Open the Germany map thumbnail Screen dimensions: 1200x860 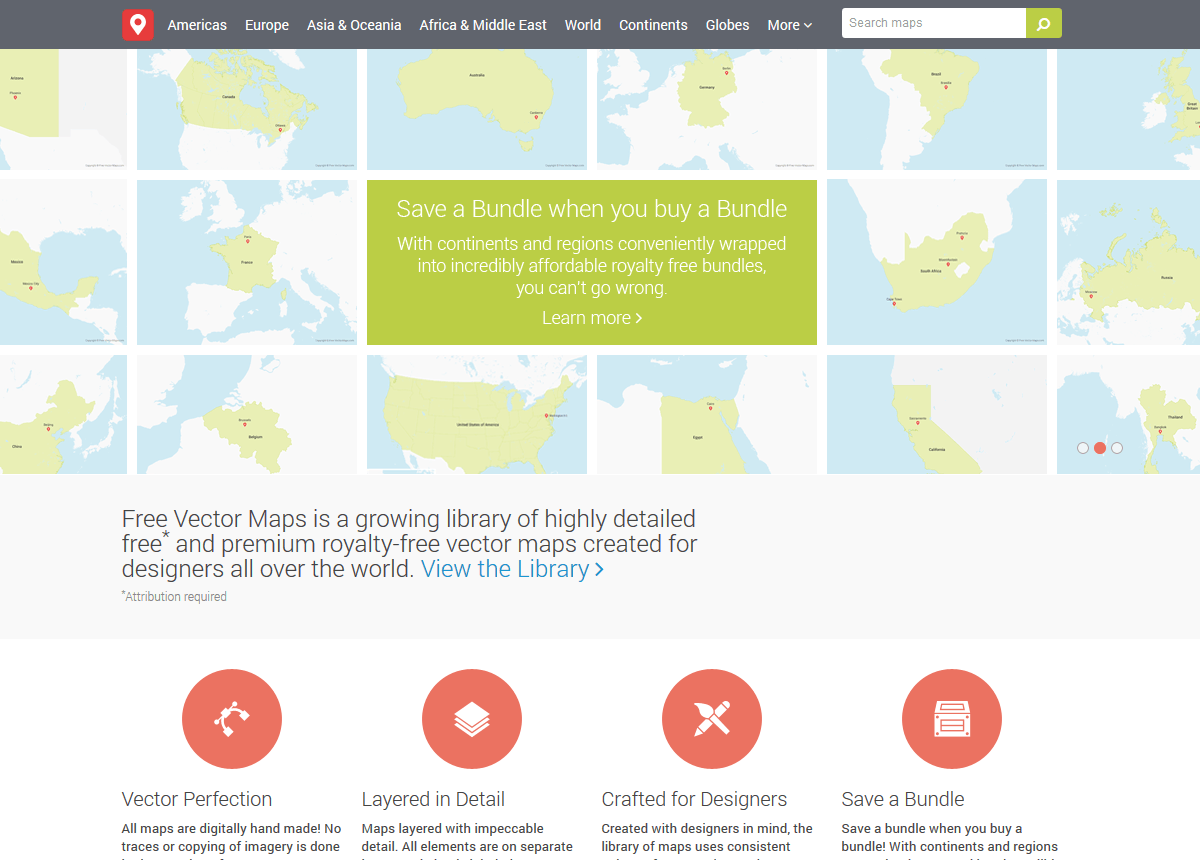click(x=707, y=110)
